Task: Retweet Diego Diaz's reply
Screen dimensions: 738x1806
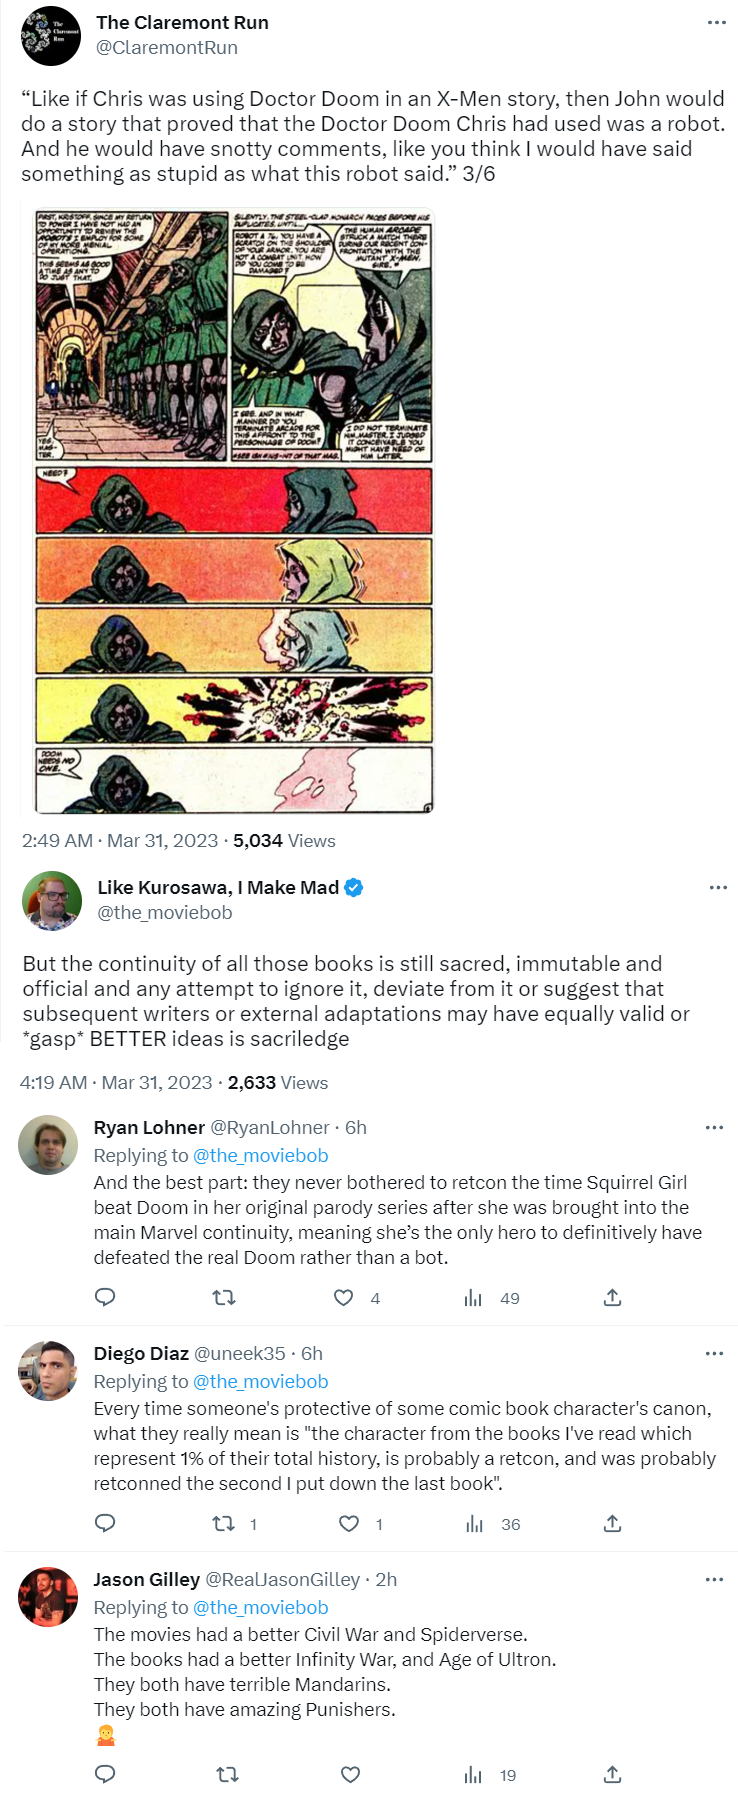Action: (224, 1523)
